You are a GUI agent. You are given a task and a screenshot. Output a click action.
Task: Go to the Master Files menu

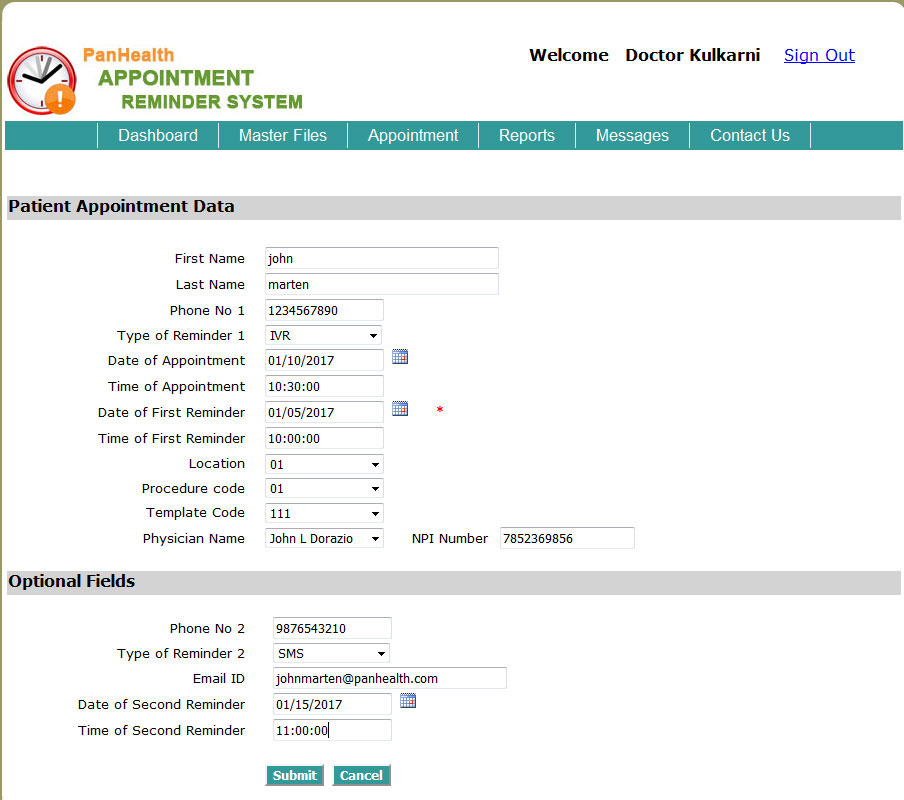click(x=283, y=136)
